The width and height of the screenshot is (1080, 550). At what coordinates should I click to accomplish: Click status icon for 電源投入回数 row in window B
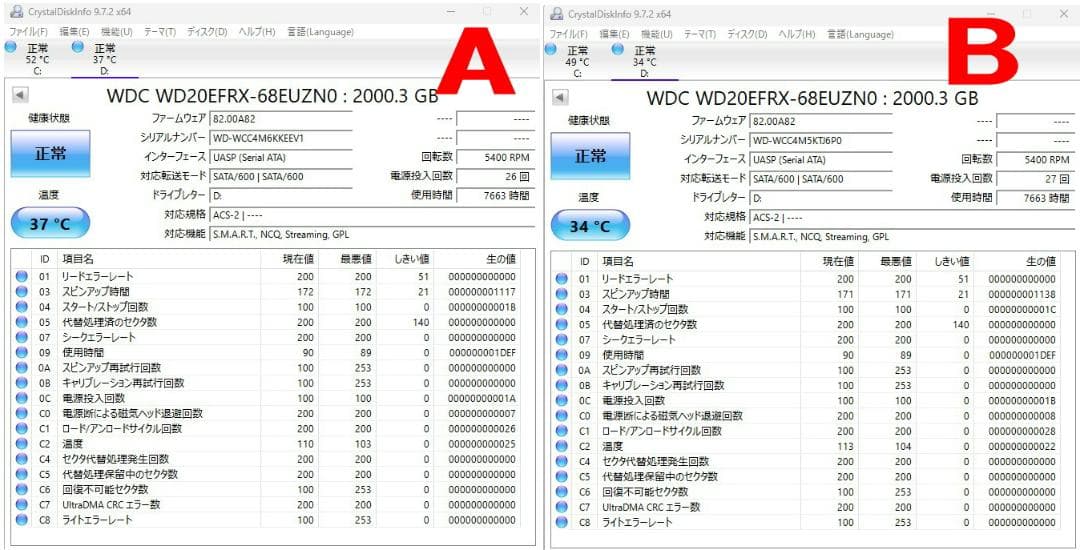(561, 401)
